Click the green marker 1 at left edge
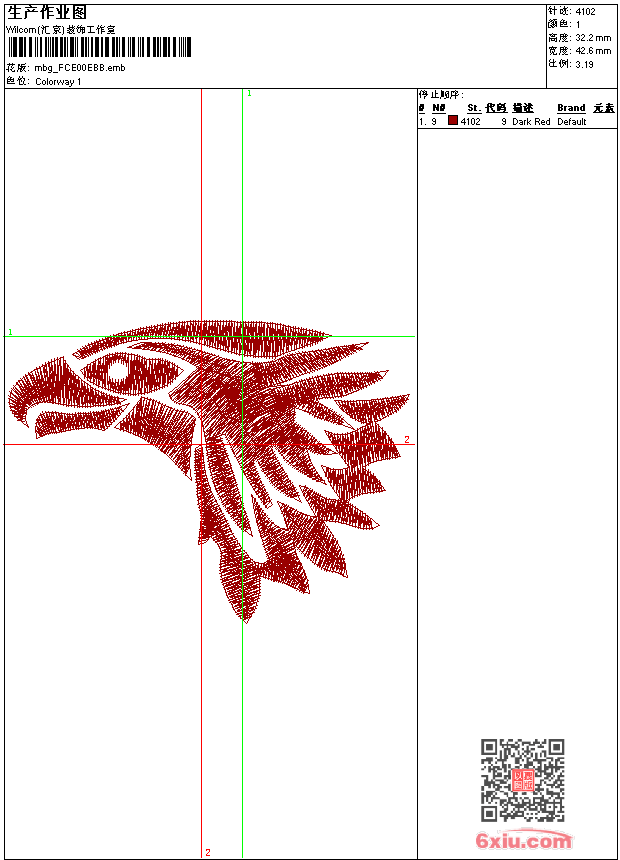This screenshot has width=620, height=860. pos(10,332)
